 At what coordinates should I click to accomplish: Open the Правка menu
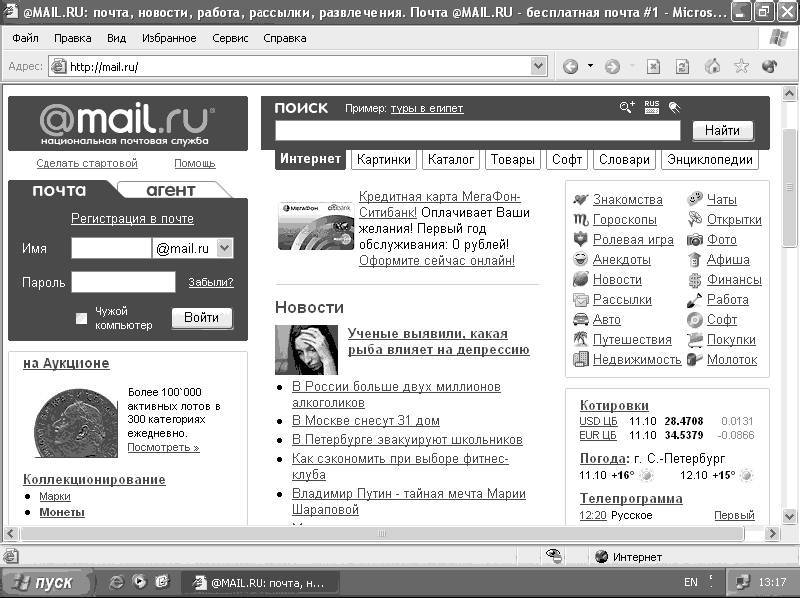(72, 38)
